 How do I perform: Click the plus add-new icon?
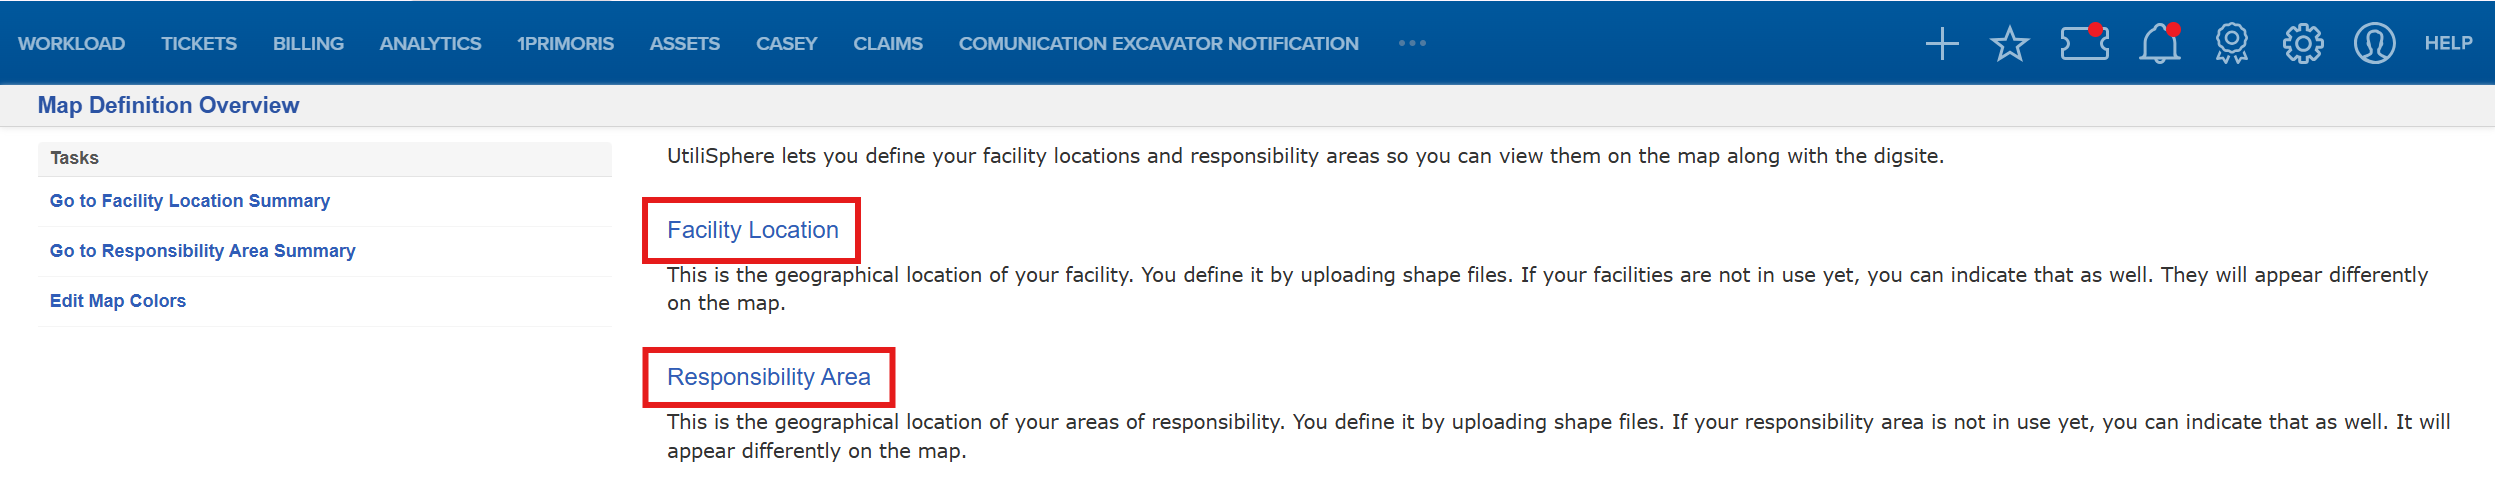1941,44
